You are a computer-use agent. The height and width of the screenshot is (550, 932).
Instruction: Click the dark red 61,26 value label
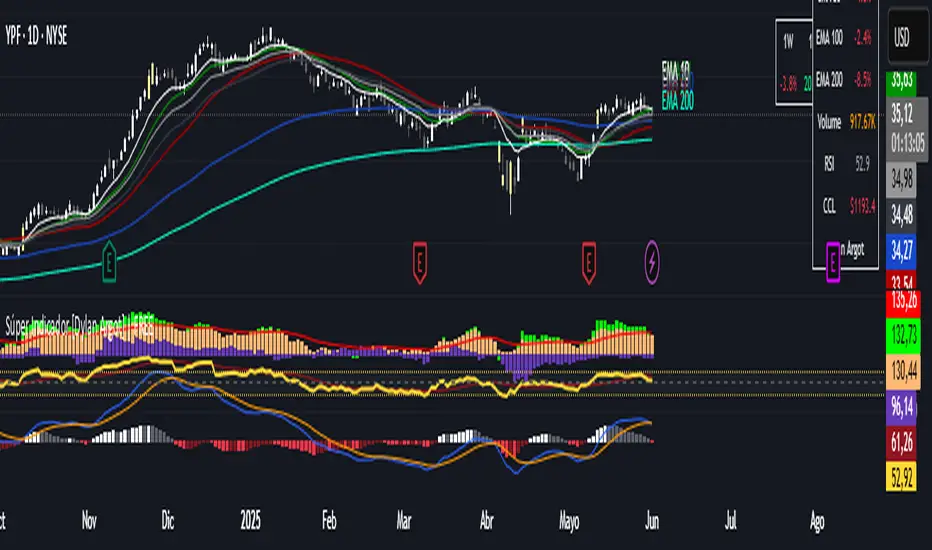coord(902,443)
